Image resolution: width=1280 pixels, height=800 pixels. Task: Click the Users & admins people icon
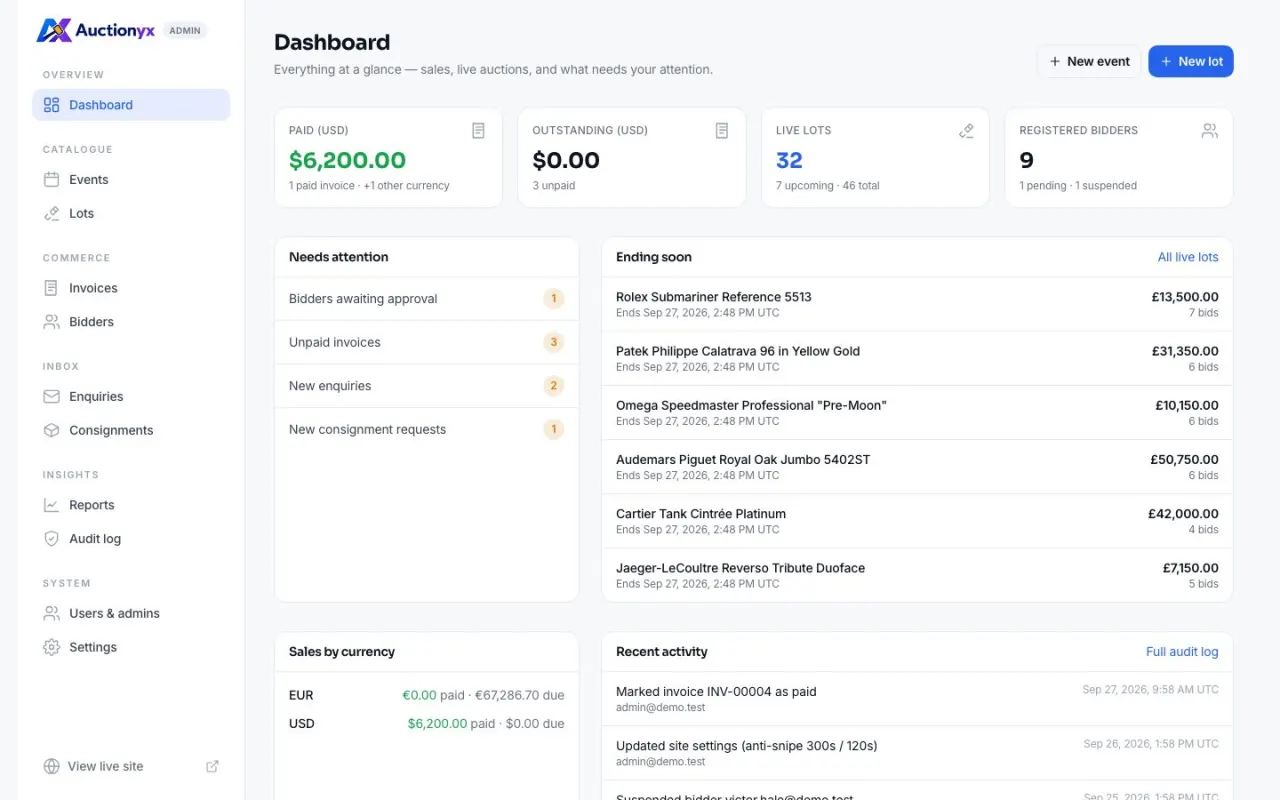(x=51, y=614)
